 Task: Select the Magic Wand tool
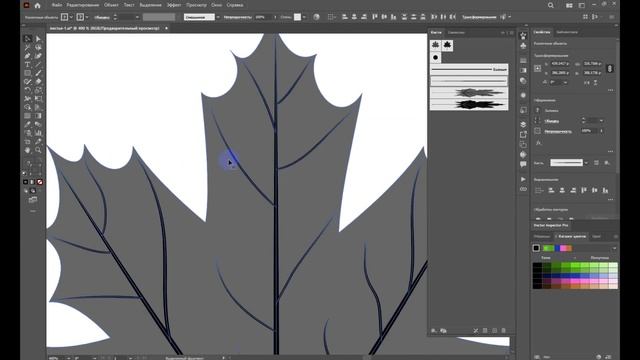pyautogui.click(x=27, y=47)
